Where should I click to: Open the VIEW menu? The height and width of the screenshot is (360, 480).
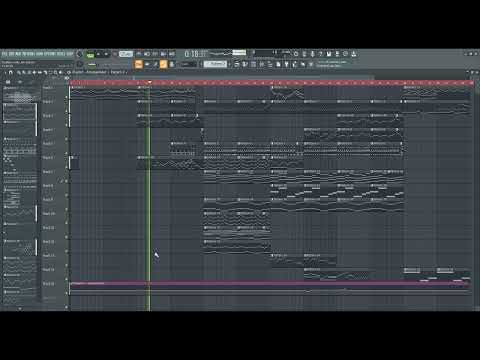pos(39,54)
